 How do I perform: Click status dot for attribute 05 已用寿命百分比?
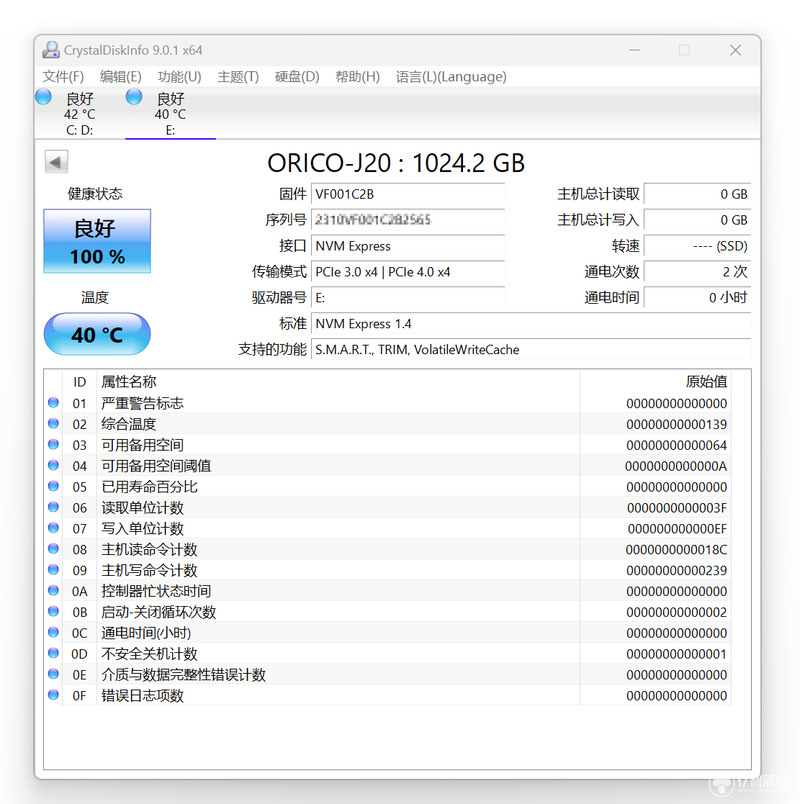(x=53, y=486)
